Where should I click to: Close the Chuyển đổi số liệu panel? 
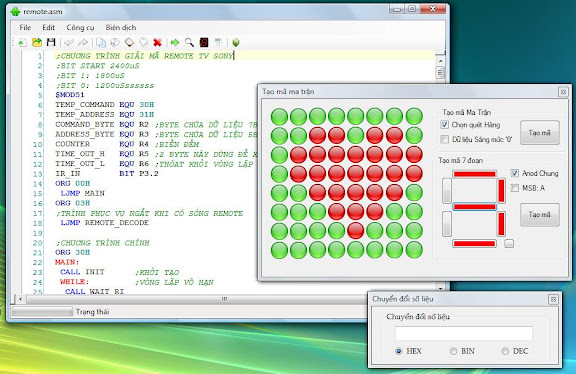pos(553,299)
